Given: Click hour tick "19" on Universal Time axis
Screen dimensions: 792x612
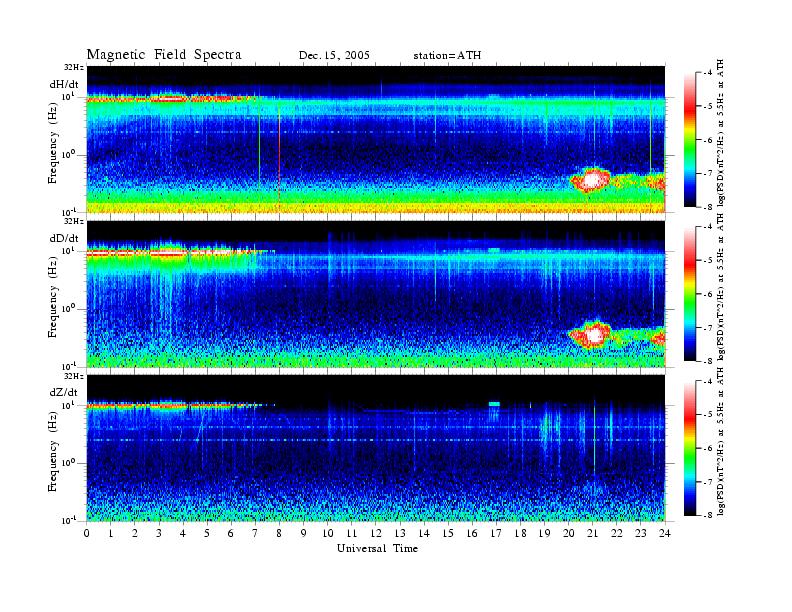Looking at the screenshot, I should (544, 534).
